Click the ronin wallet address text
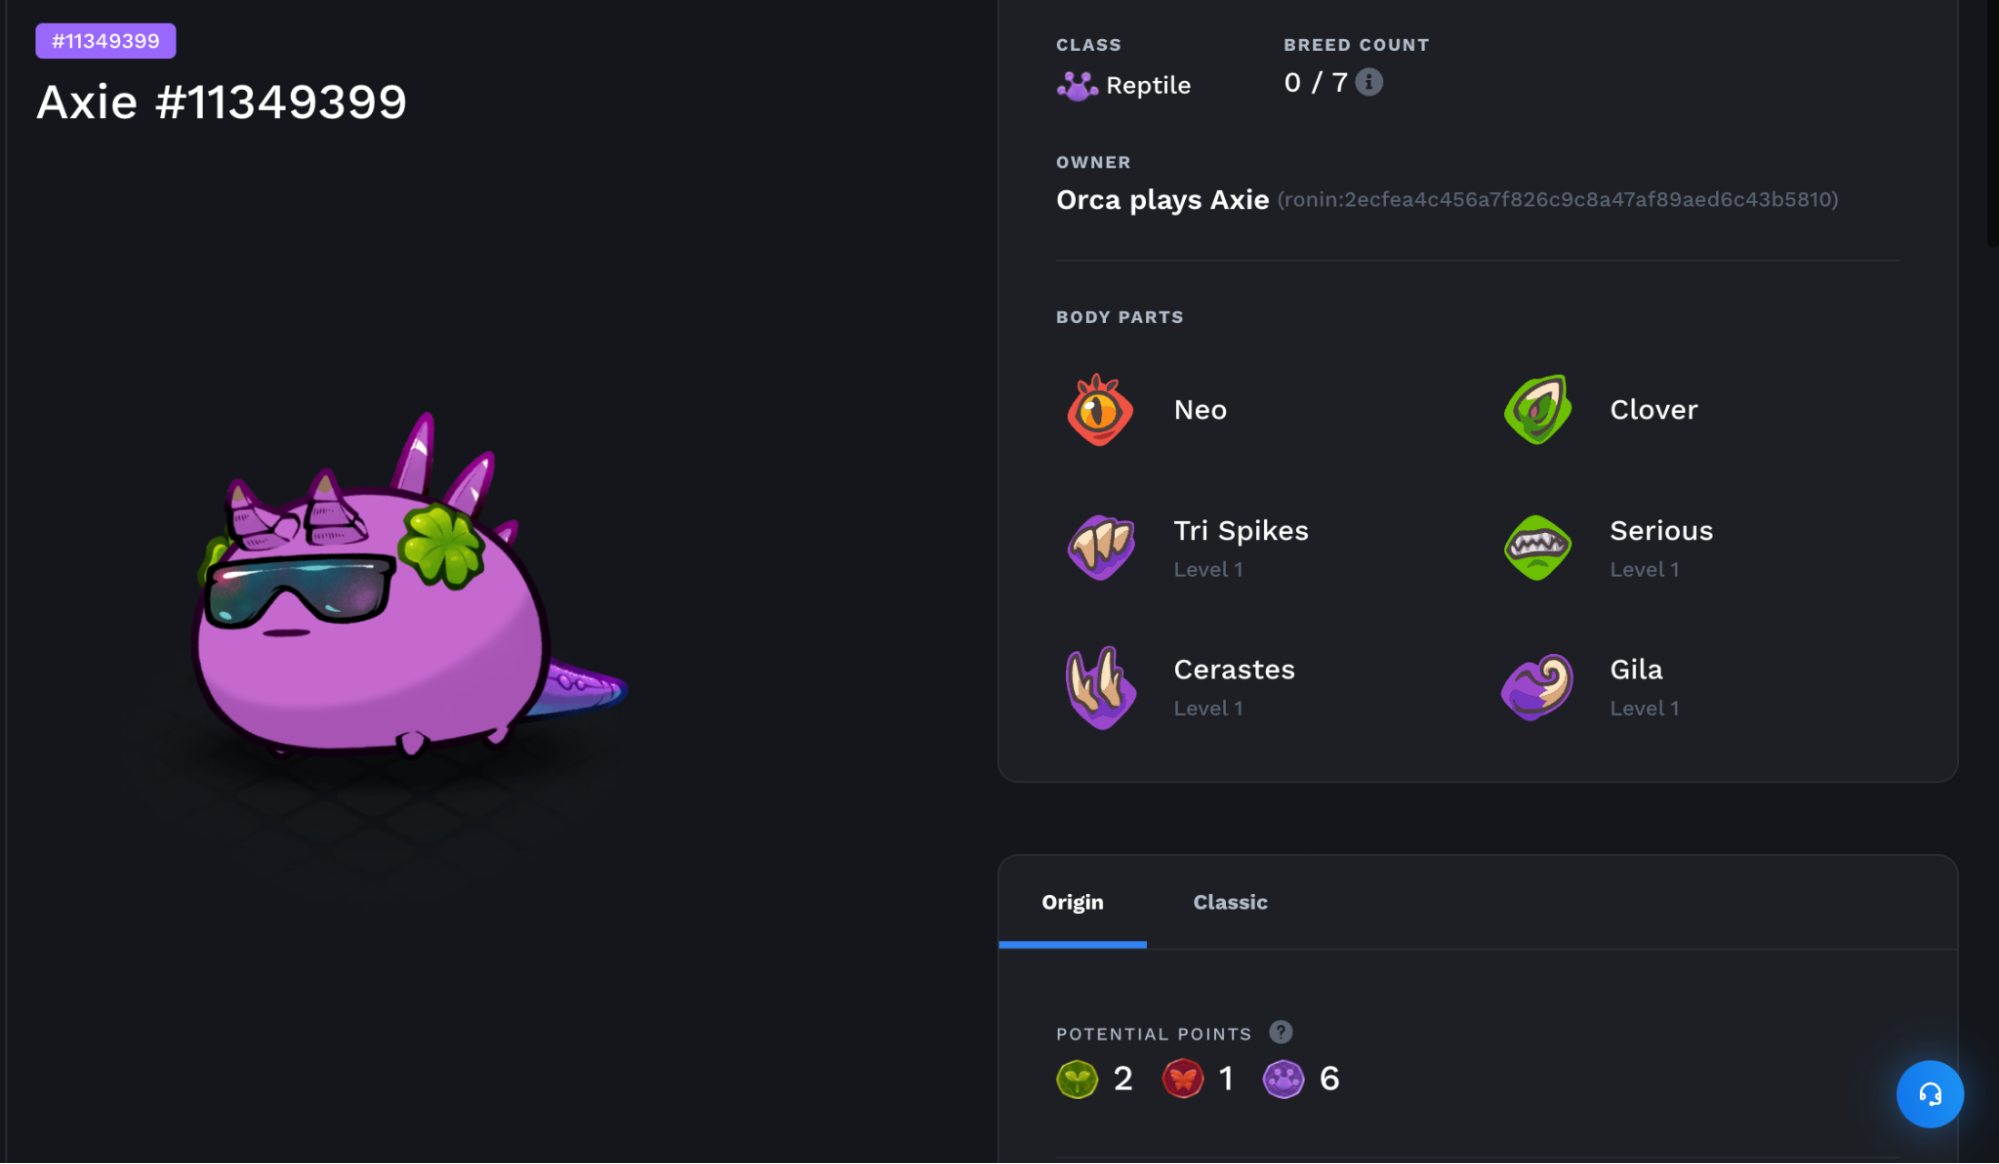The image size is (1999, 1164). [x=1558, y=199]
